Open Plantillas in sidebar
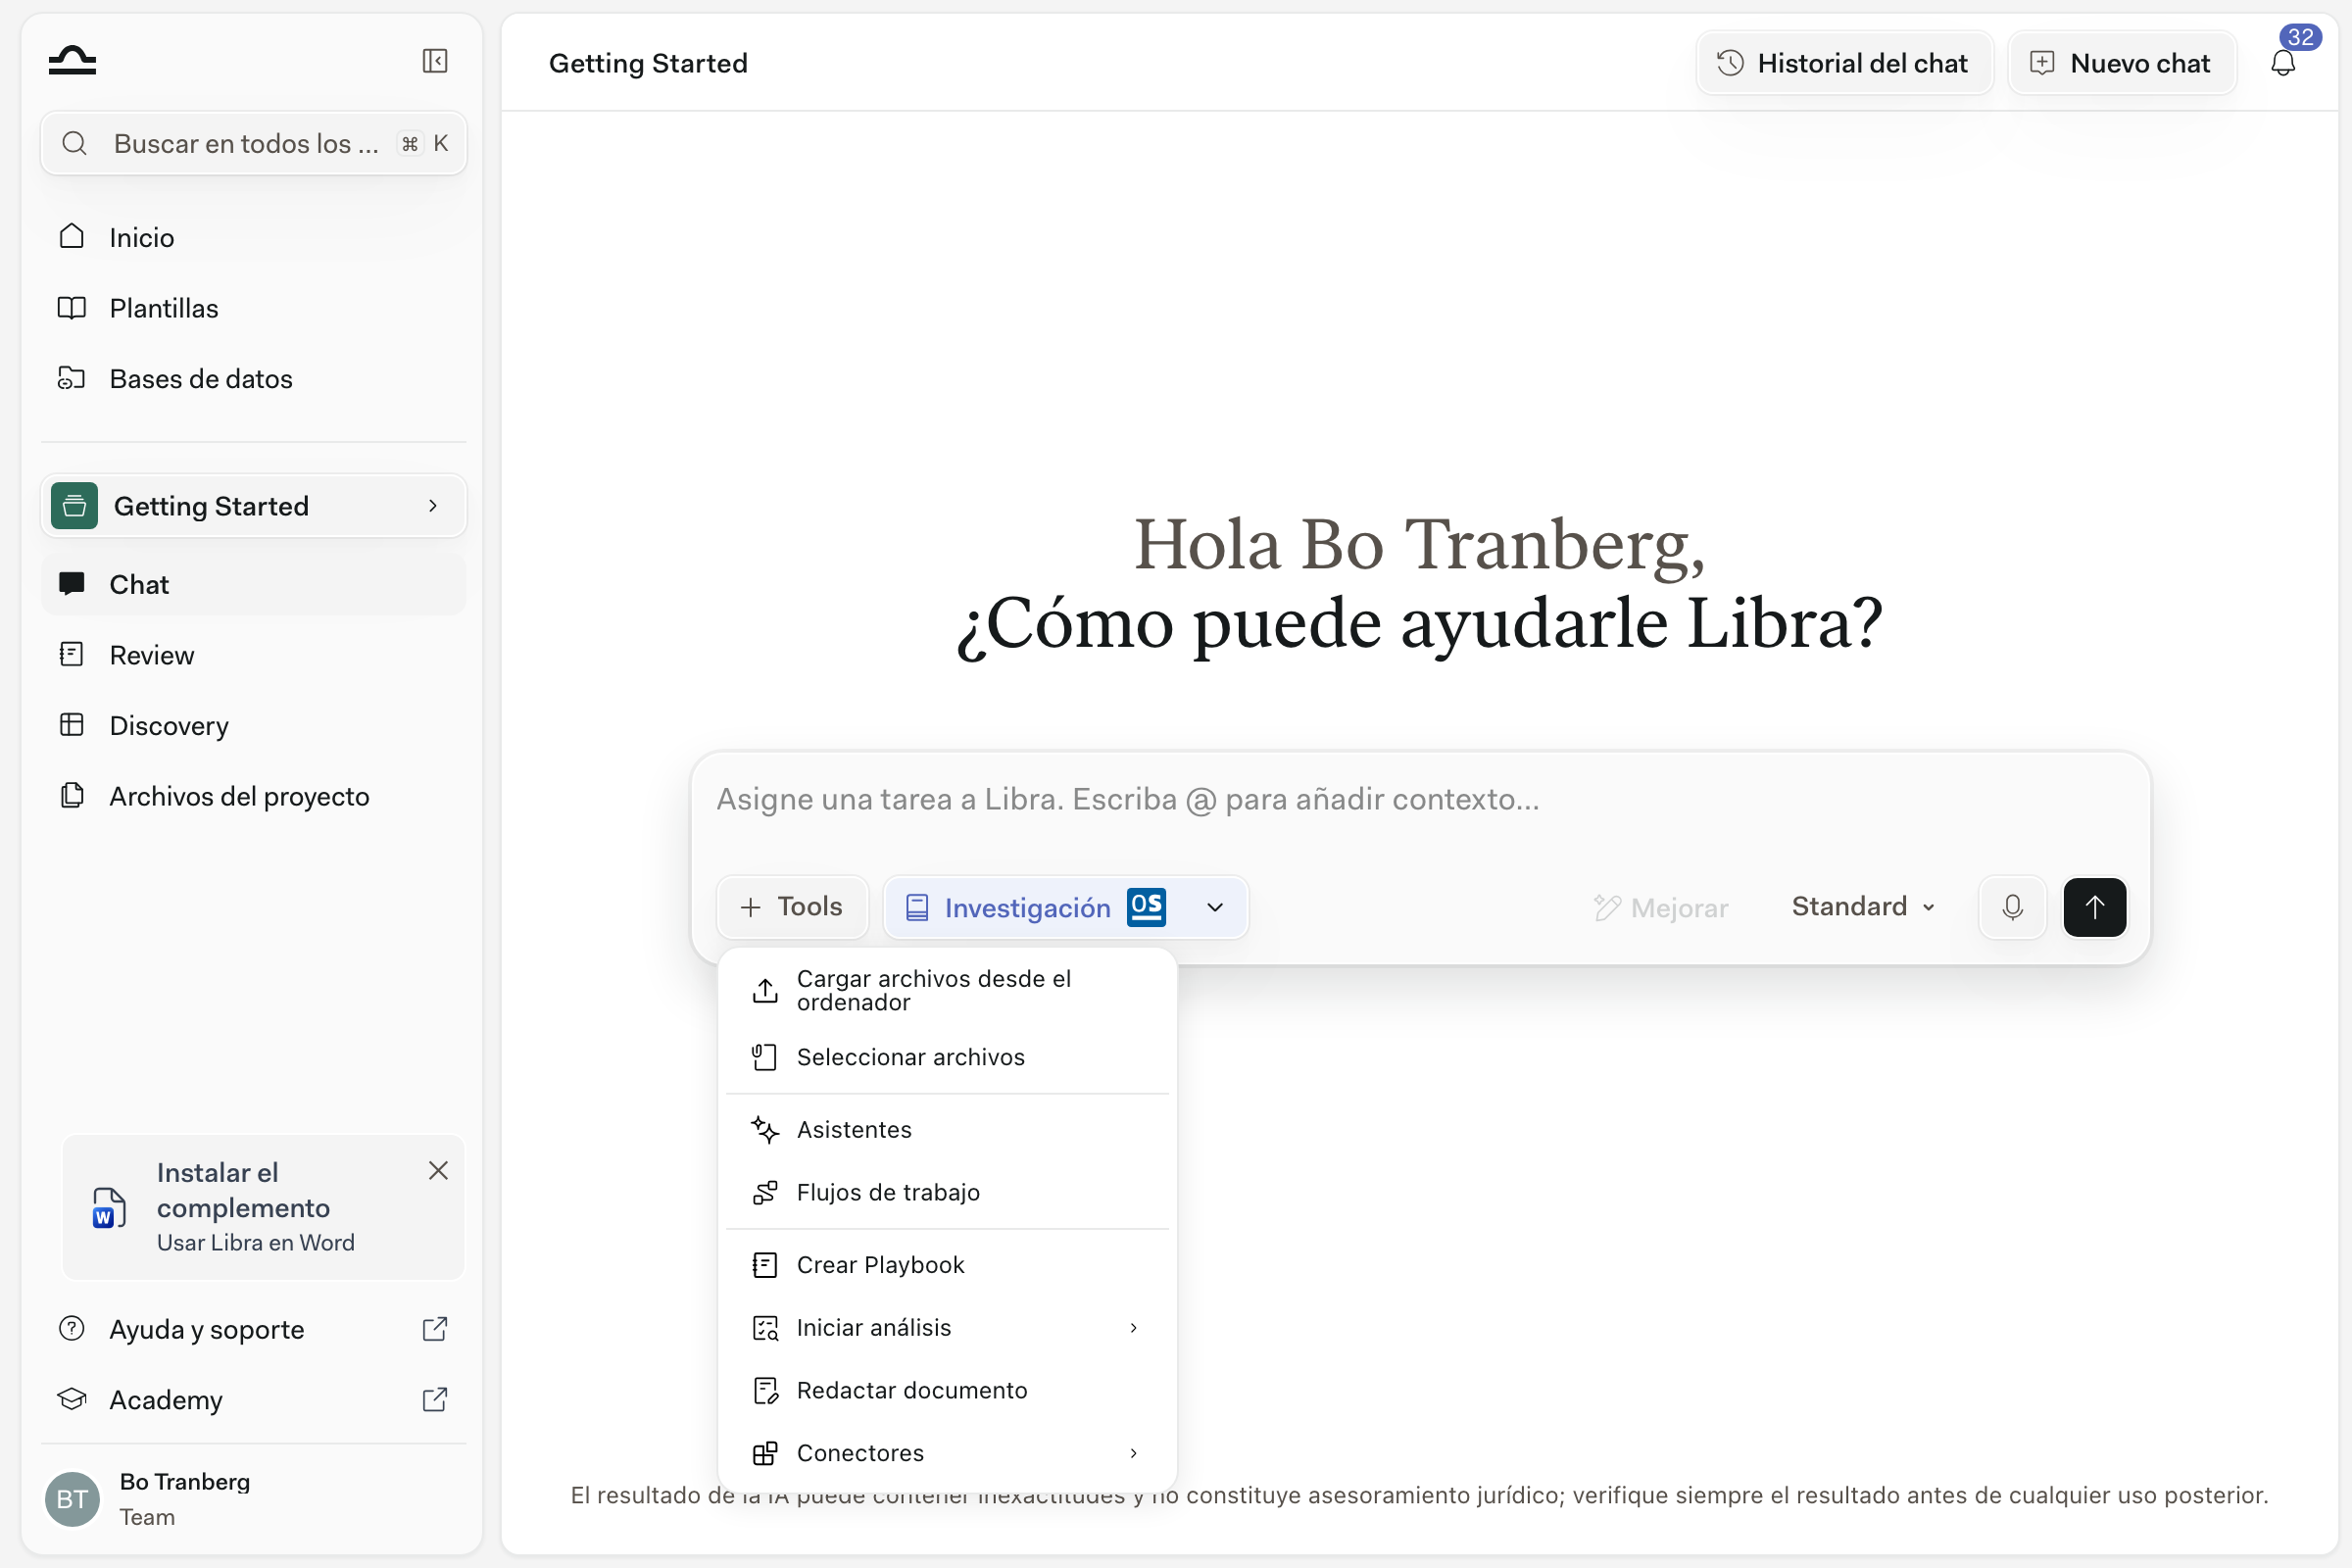 coord(254,308)
